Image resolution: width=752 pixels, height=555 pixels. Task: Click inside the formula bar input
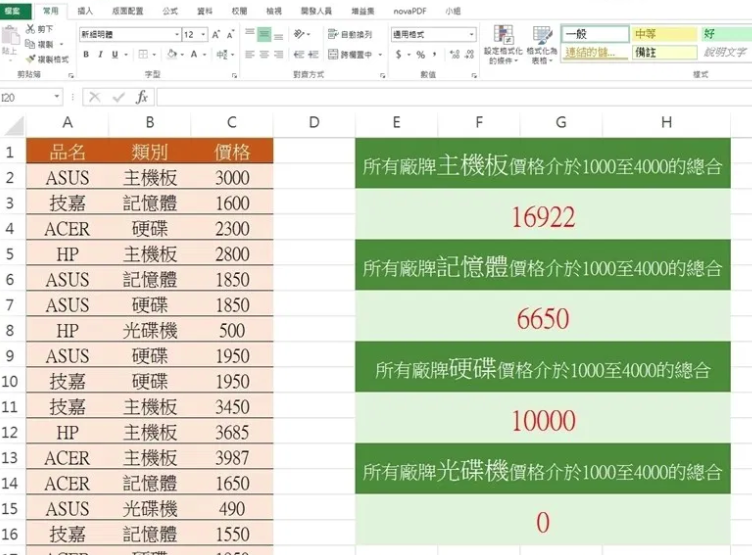click(453, 97)
